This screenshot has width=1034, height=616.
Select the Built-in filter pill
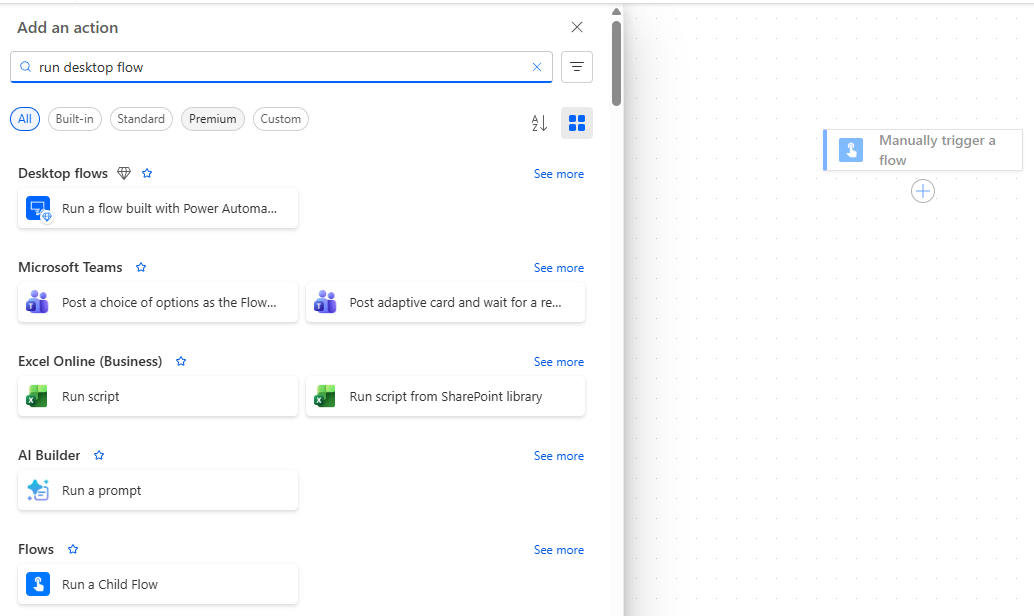pyautogui.click(x=75, y=119)
